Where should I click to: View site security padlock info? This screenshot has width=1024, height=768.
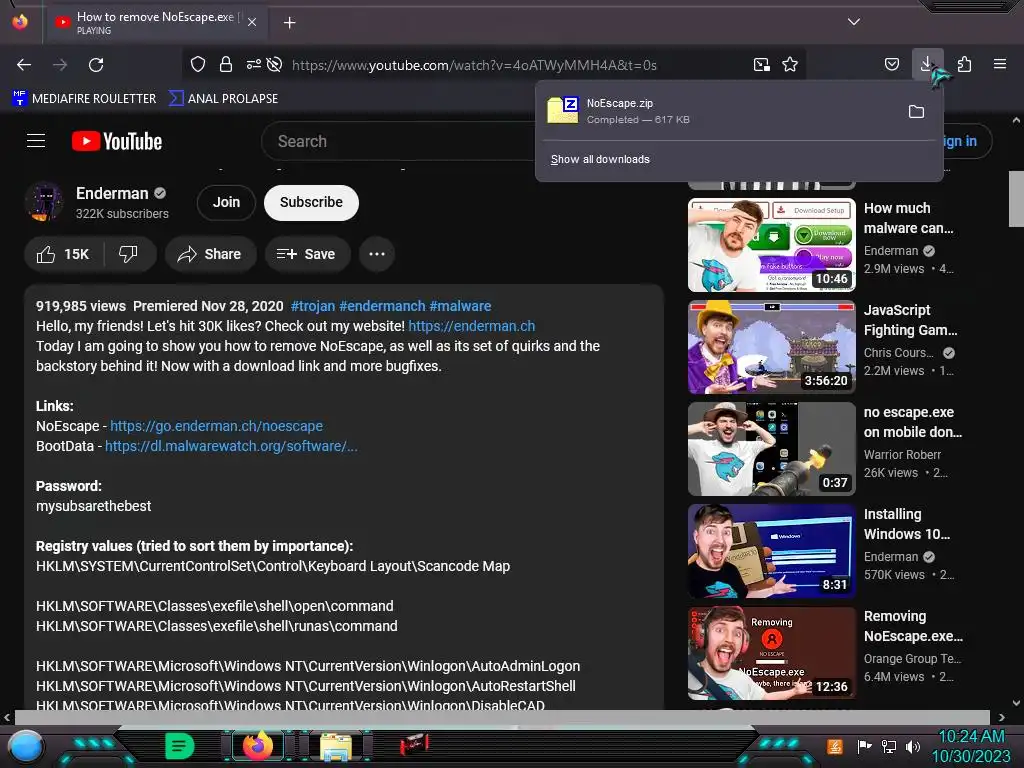(226, 64)
